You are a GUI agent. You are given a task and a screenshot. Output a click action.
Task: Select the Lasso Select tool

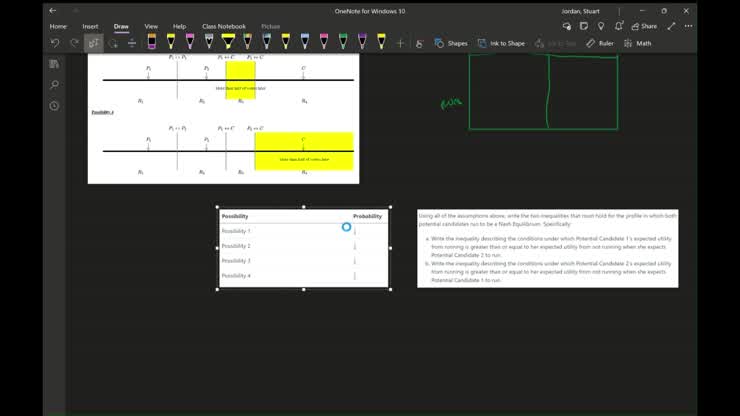click(x=93, y=43)
